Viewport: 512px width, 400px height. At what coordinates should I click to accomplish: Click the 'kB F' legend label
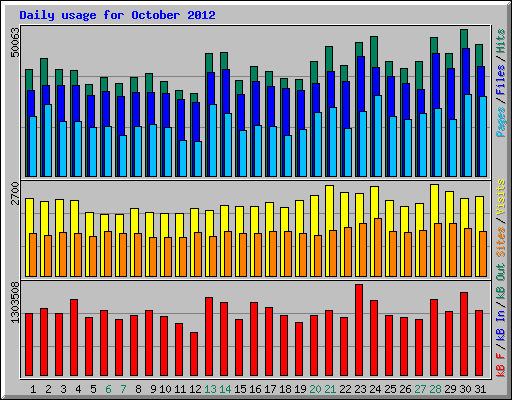coord(501,365)
